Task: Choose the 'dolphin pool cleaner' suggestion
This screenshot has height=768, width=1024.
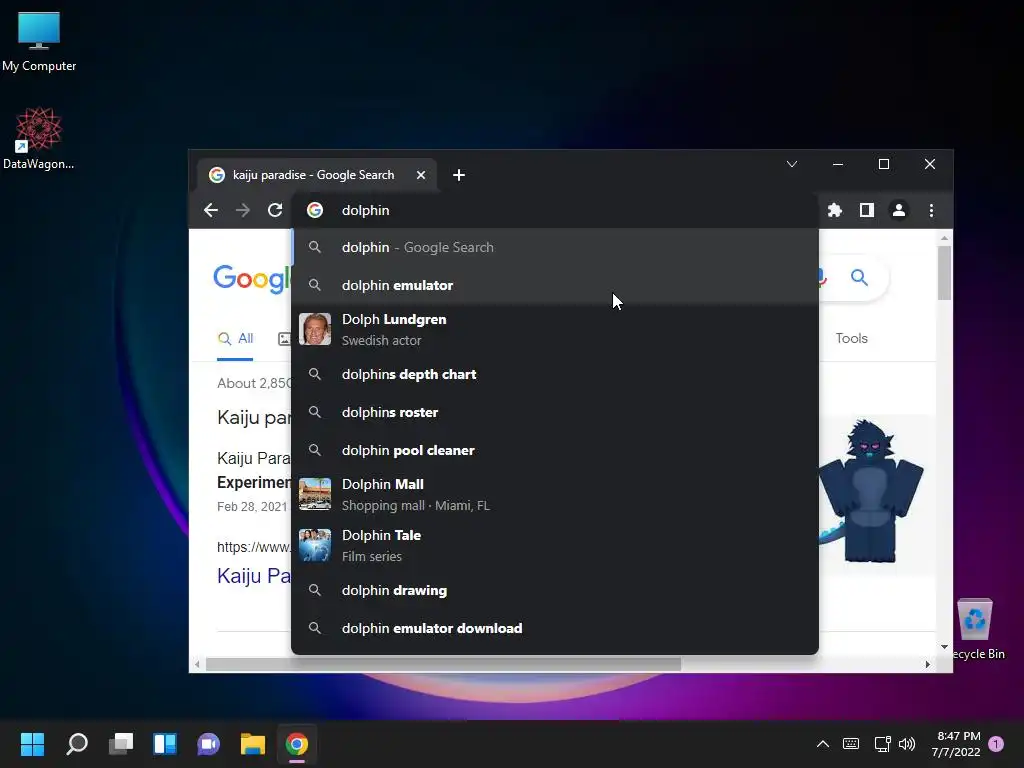Action: click(555, 450)
